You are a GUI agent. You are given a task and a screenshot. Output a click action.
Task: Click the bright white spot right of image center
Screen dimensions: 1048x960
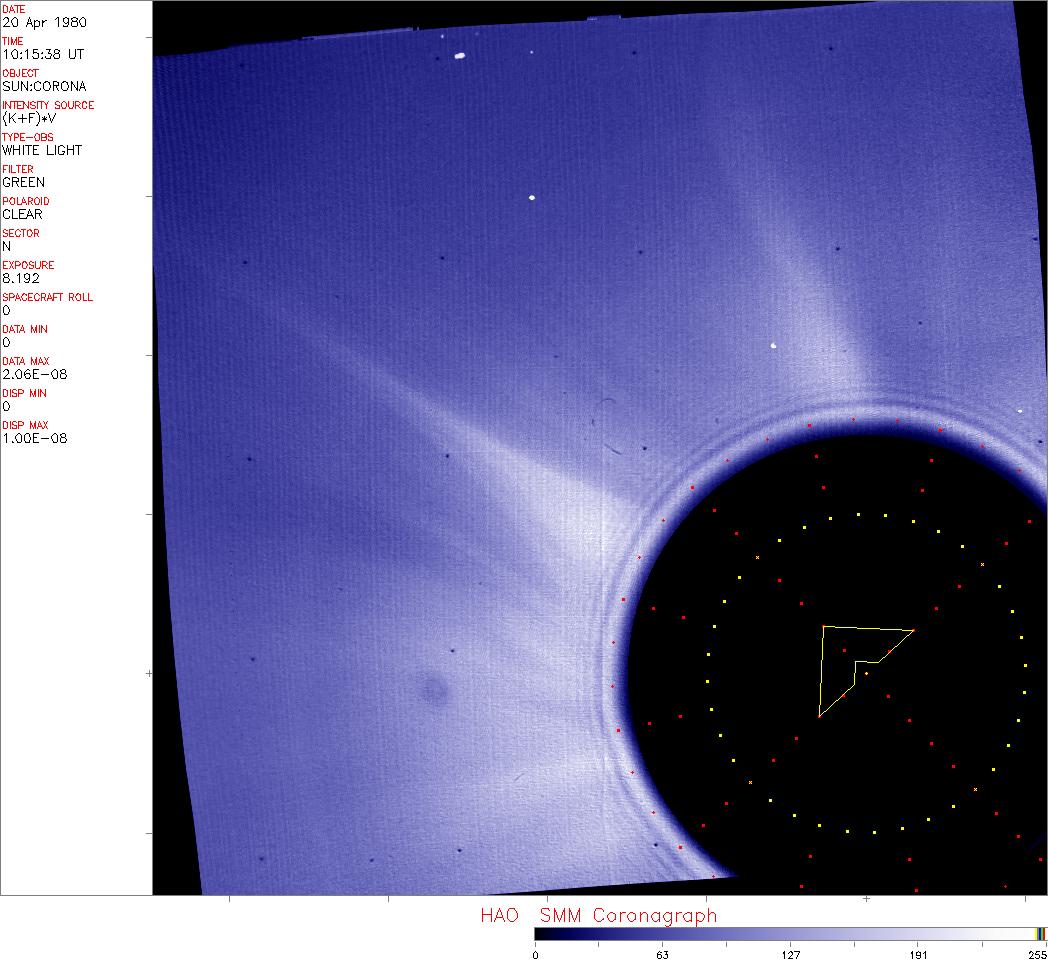[x=774, y=346]
